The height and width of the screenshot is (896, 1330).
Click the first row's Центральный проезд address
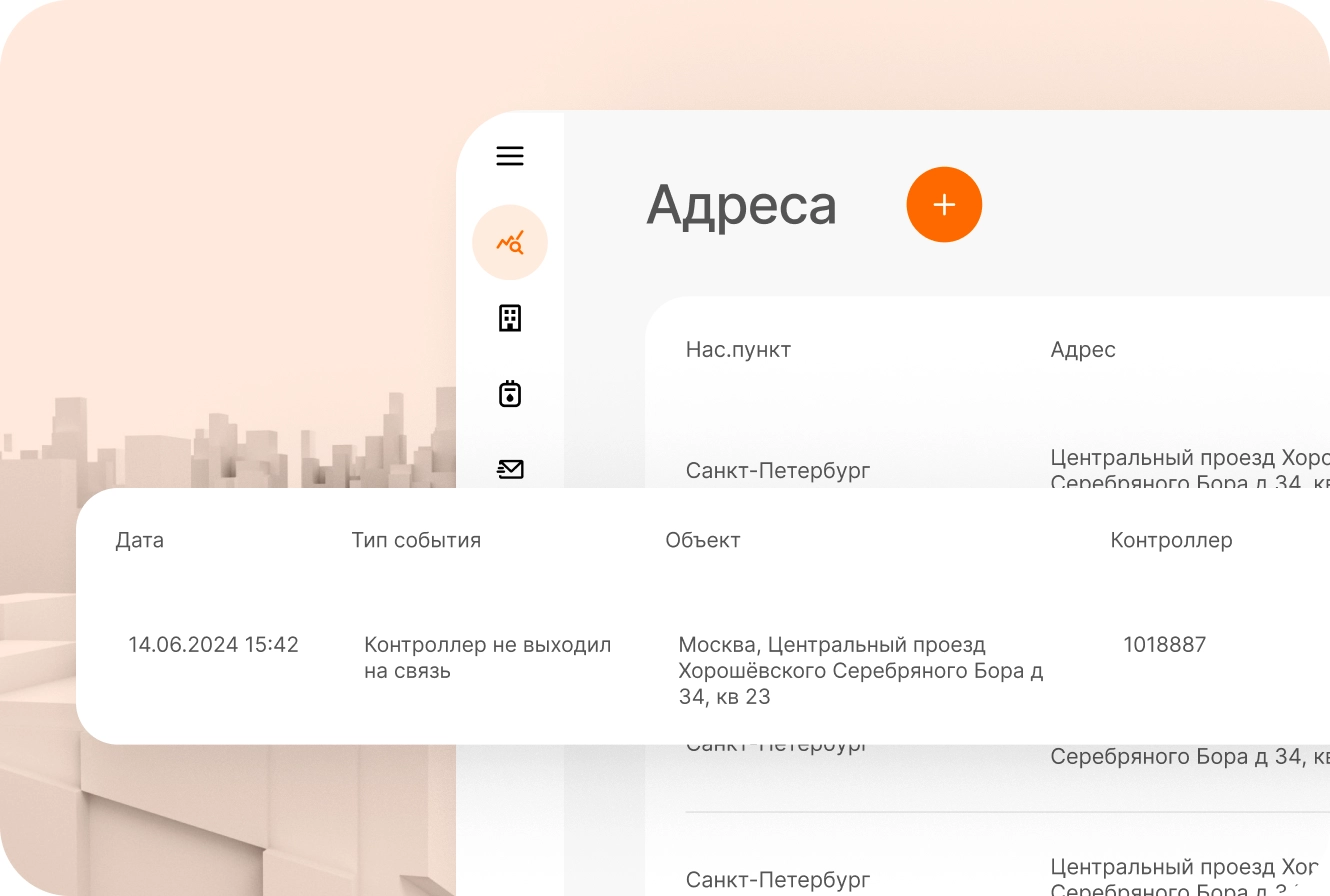pyautogui.click(x=1189, y=459)
